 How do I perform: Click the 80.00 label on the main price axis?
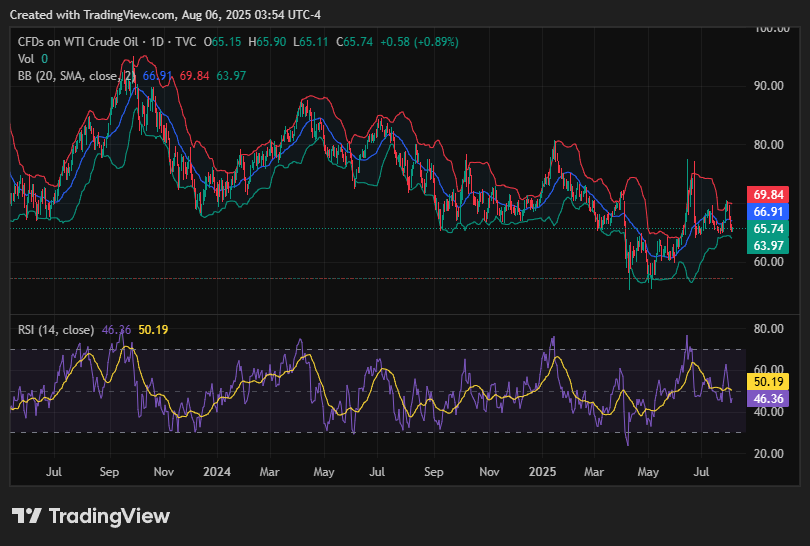[769, 145]
